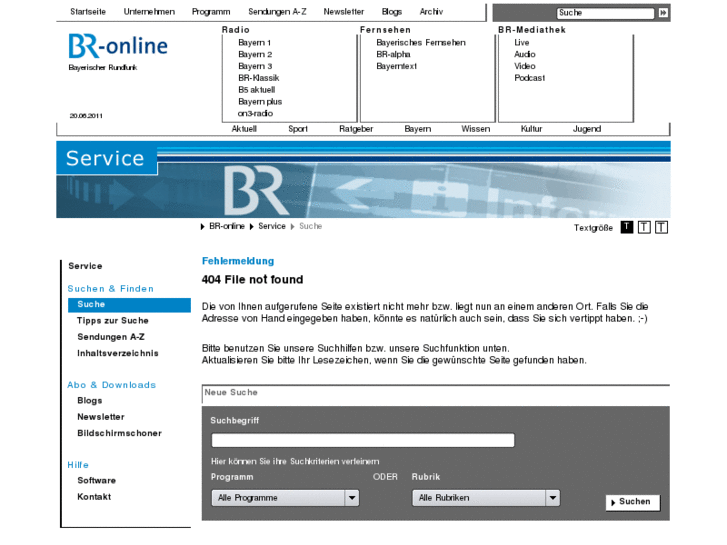Go to the Sport section
The width and height of the screenshot is (727, 545).
coord(298,129)
